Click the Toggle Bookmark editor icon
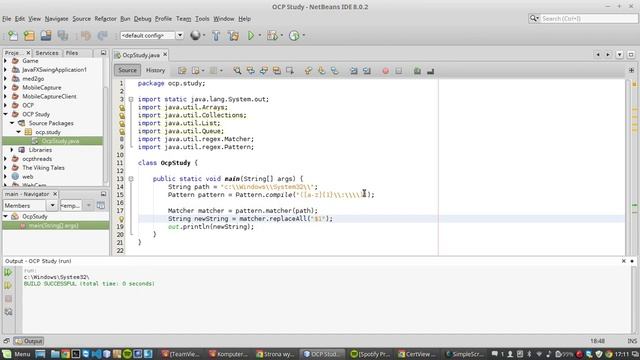 [x=335, y=71]
